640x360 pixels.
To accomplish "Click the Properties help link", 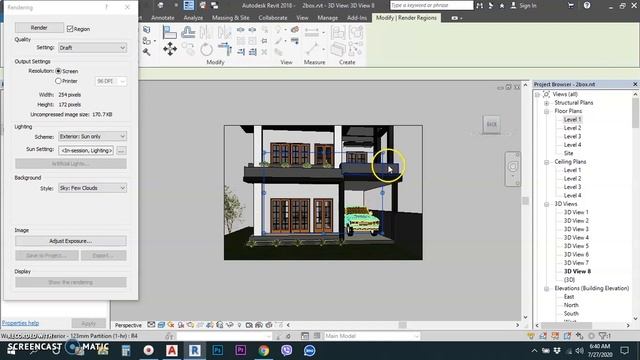I will coord(20,323).
